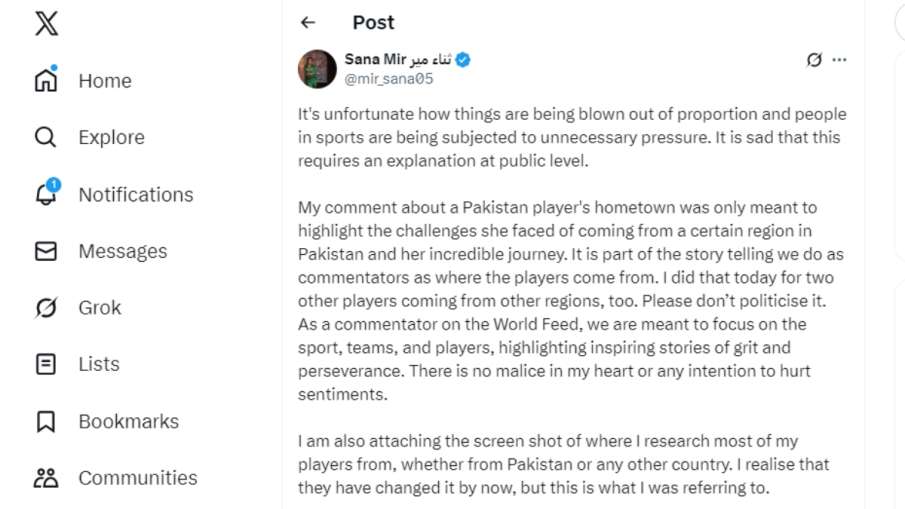905x509 pixels.
Task: Select Explore in the sidebar
Action: pyautogui.click(x=111, y=138)
